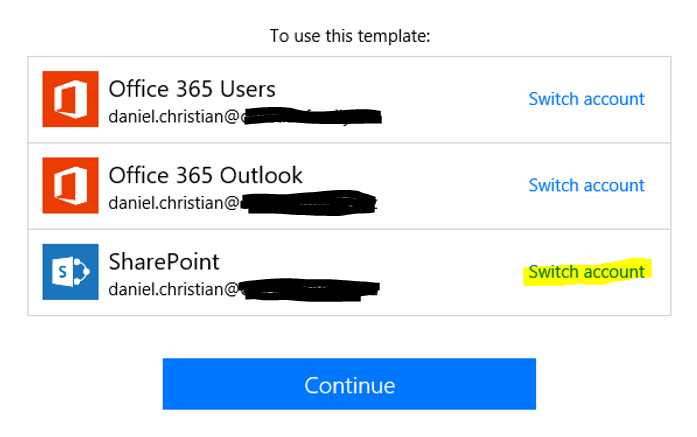Select the highlighted SharePoint Switch account link
The width and height of the screenshot is (697, 437).
(x=586, y=272)
